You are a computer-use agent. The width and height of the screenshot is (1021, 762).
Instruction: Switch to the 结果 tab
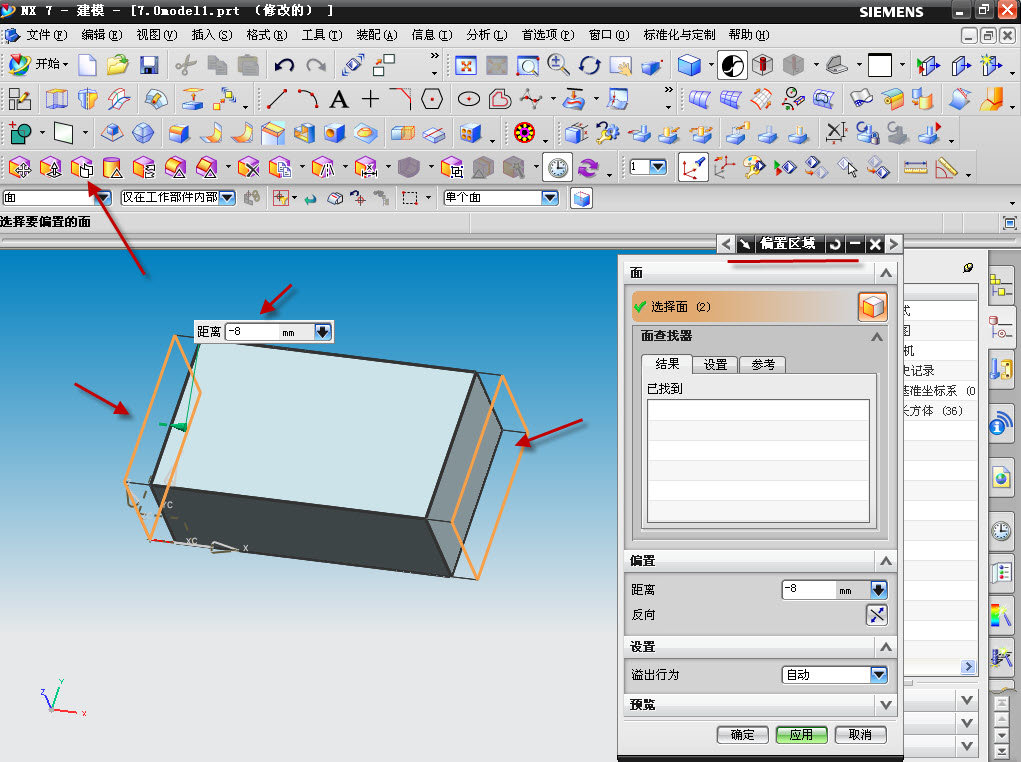667,364
